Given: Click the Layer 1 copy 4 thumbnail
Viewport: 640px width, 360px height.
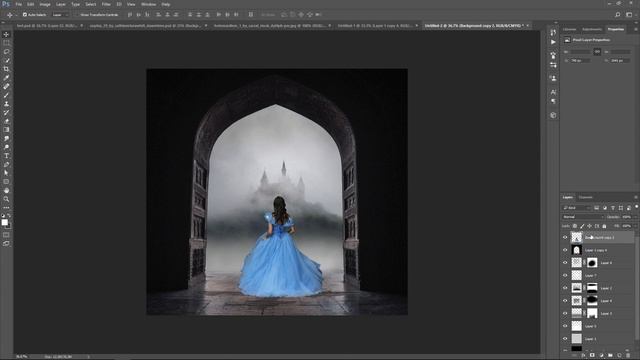Looking at the screenshot, I should (576, 250).
